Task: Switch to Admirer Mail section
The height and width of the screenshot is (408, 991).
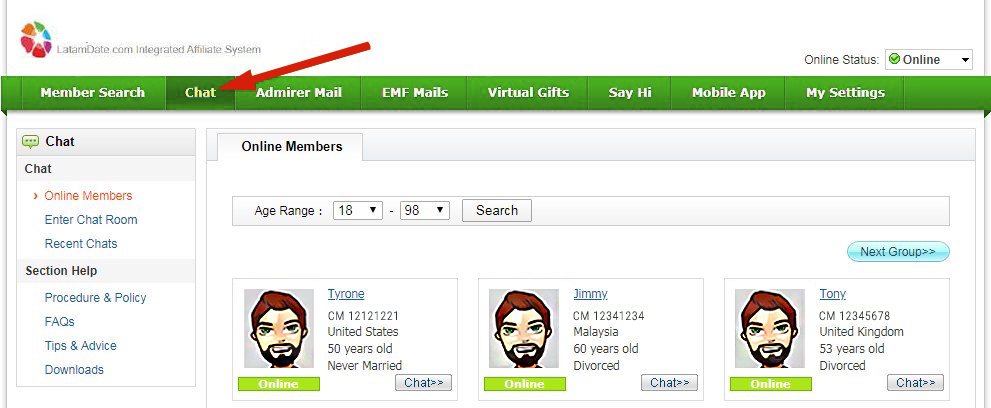Action: point(298,92)
